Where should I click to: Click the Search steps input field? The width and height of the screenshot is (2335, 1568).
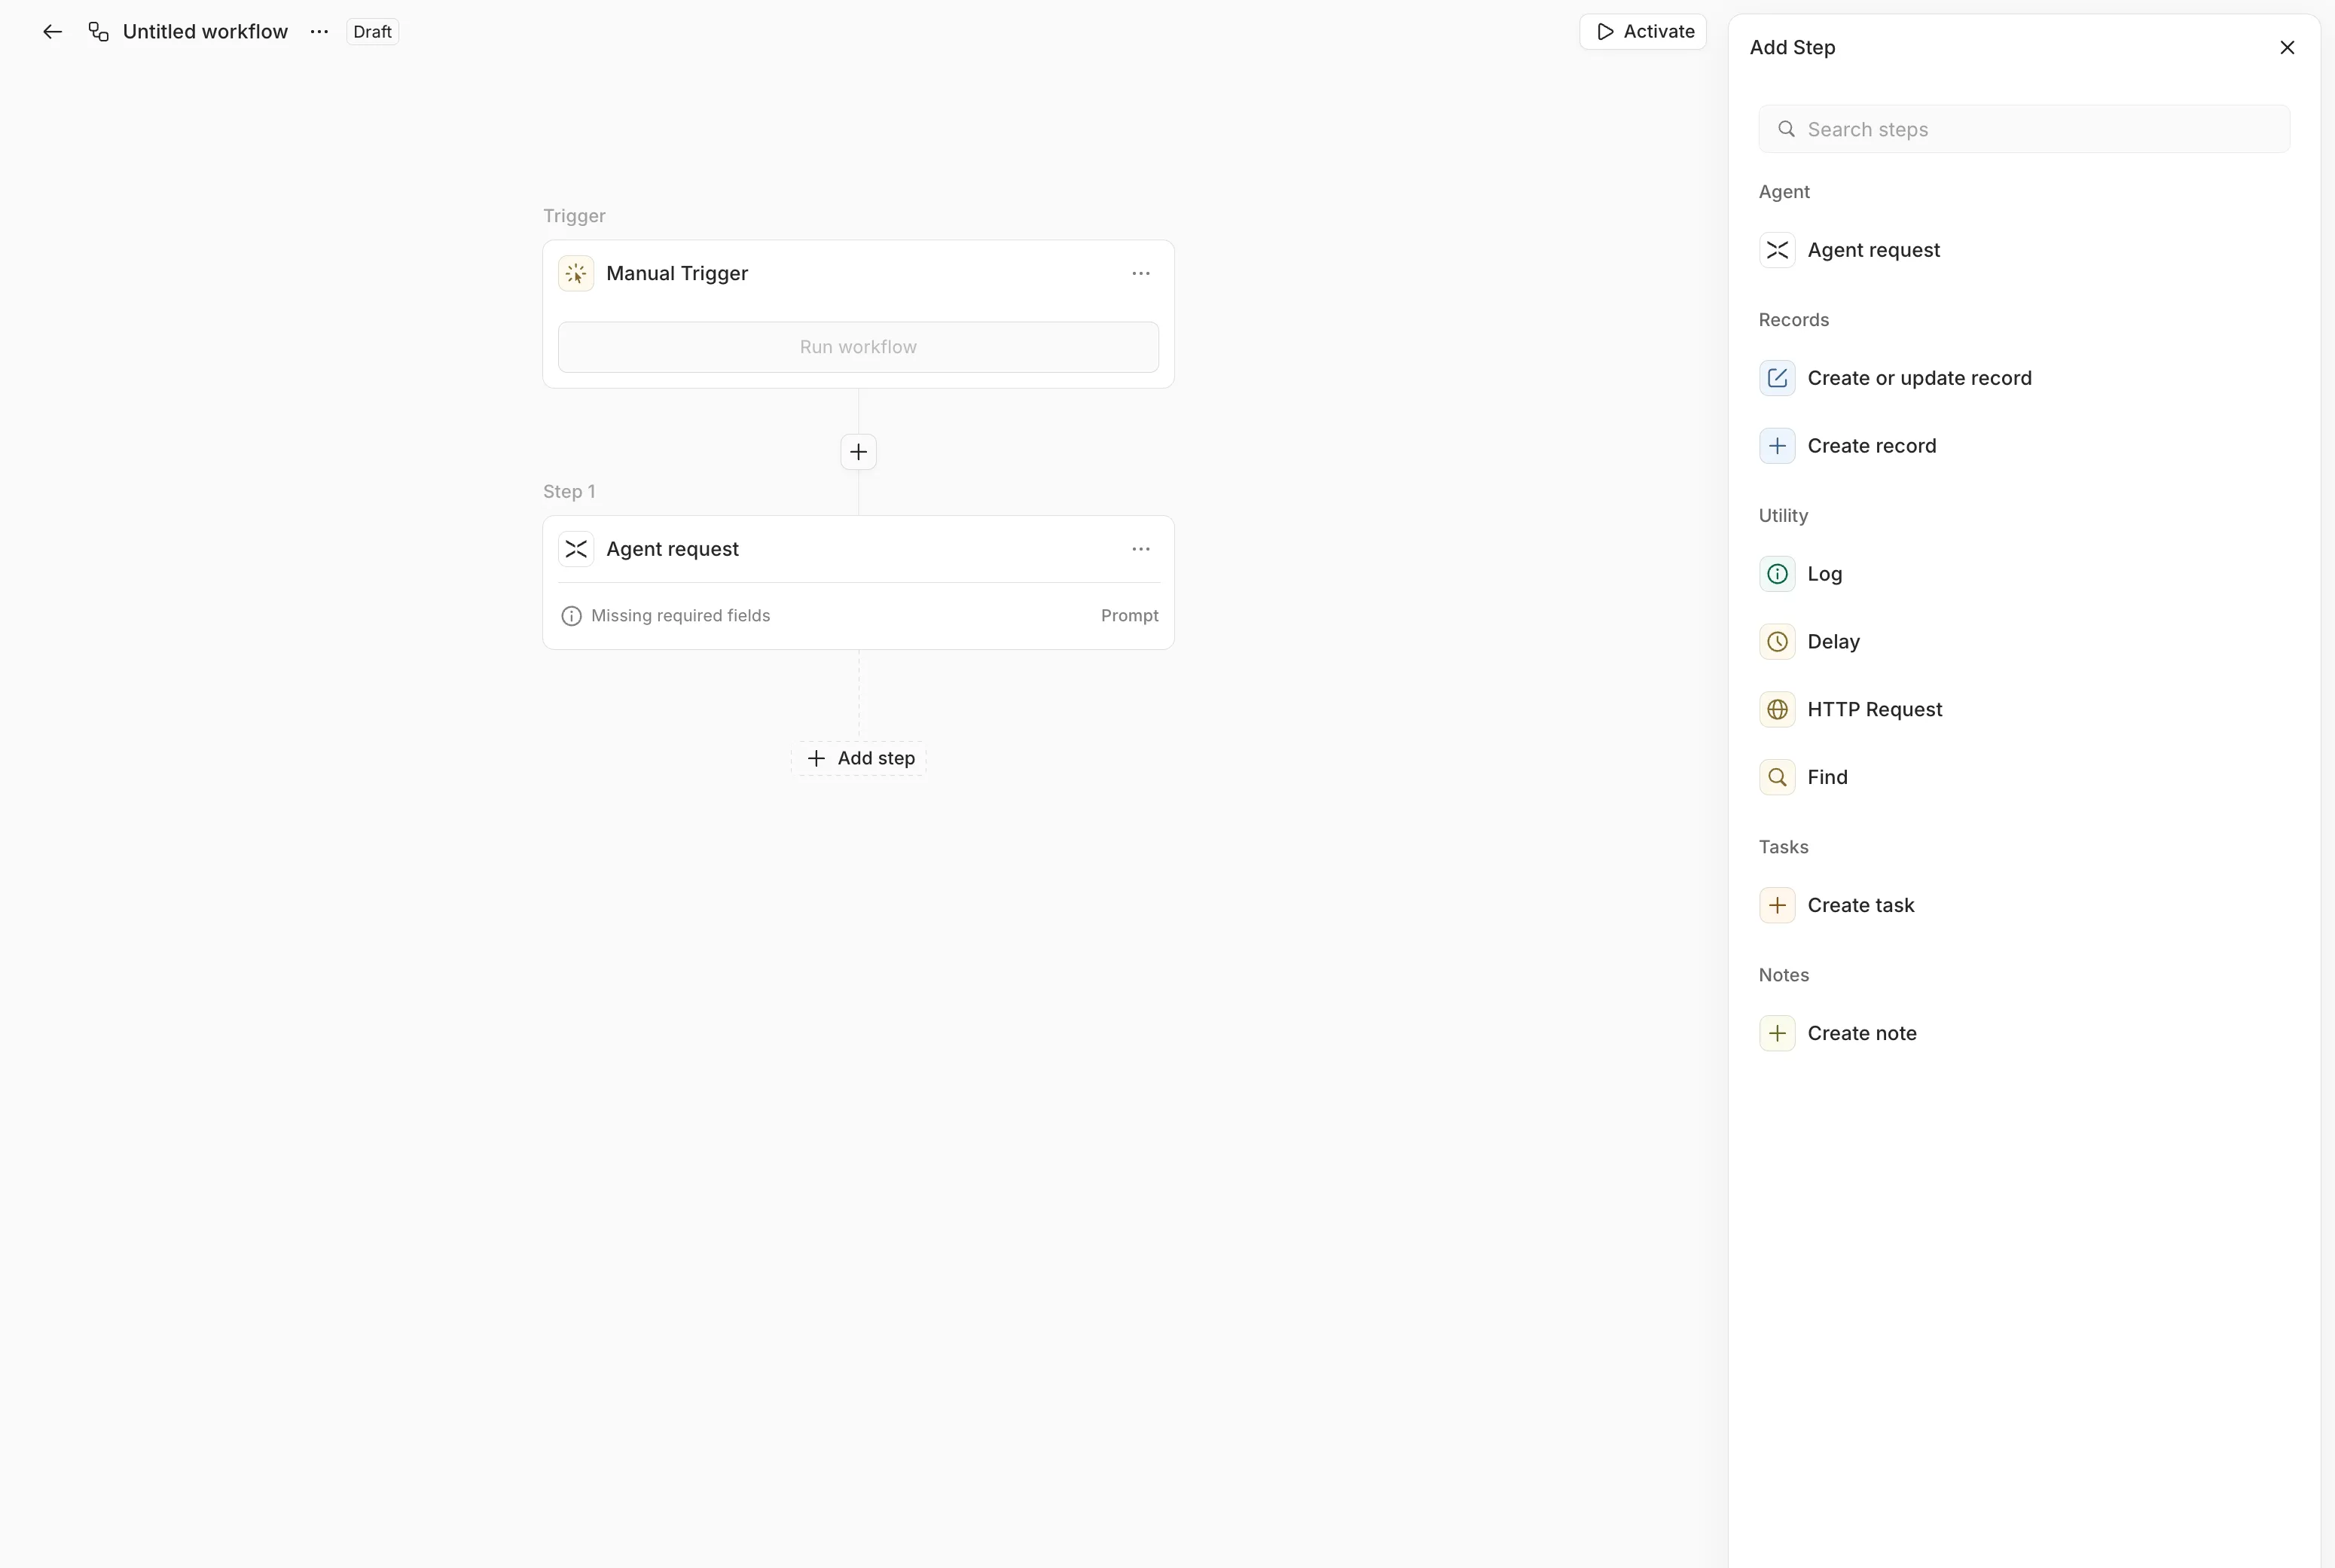pos(2022,129)
